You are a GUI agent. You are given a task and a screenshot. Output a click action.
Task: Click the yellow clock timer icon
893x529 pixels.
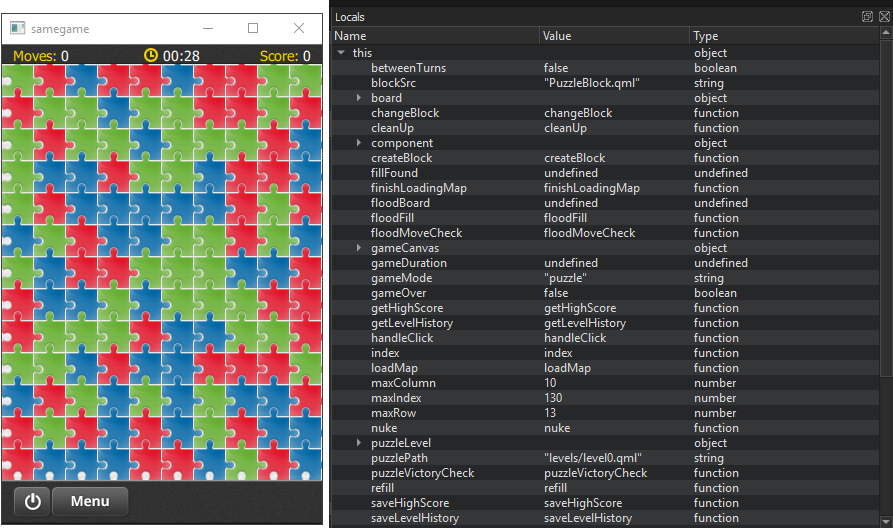[x=151, y=56]
